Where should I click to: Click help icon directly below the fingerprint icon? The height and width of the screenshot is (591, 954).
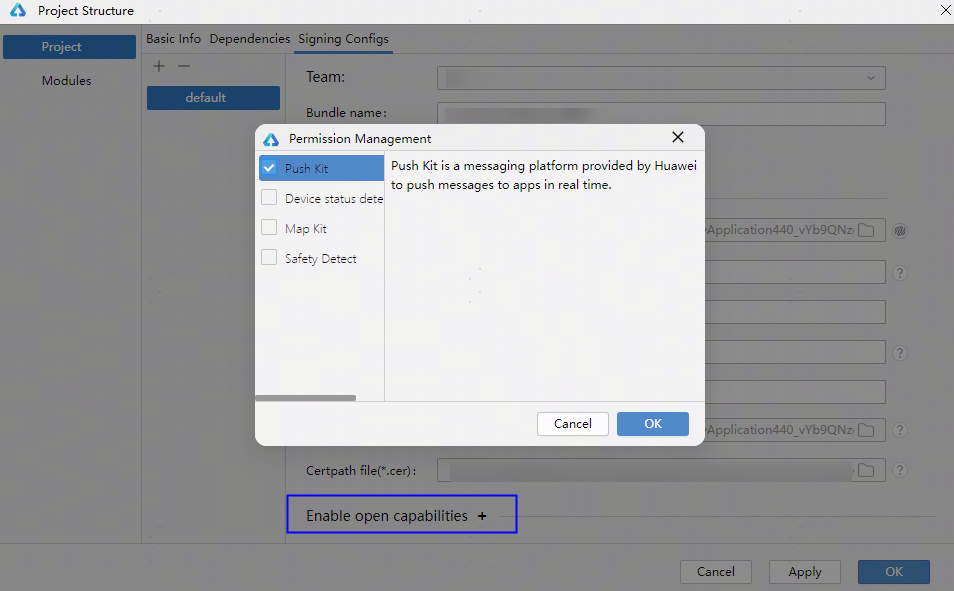pyautogui.click(x=900, y=272)
